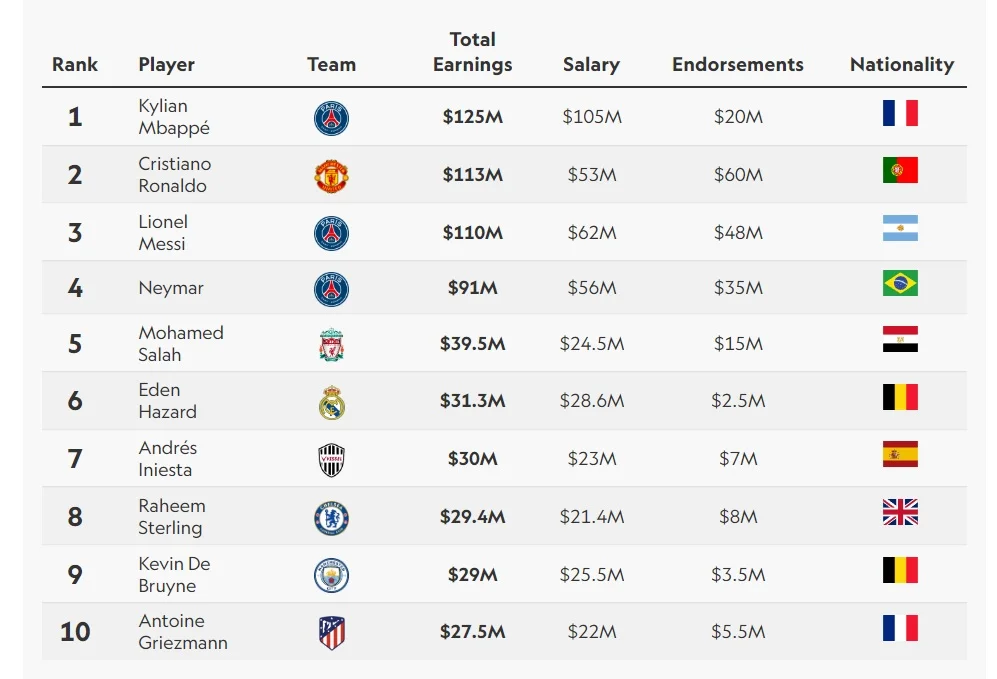
Task: Click Mbappé's $125M total earnings cell
Action: tap(472, 117)
